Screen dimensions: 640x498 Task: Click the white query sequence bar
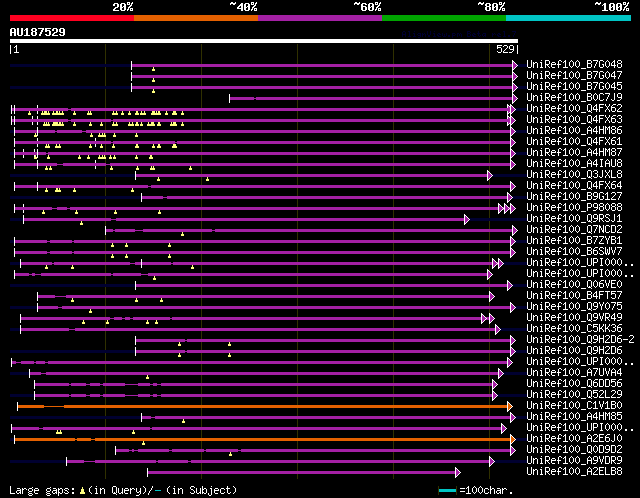click(264, 41)
